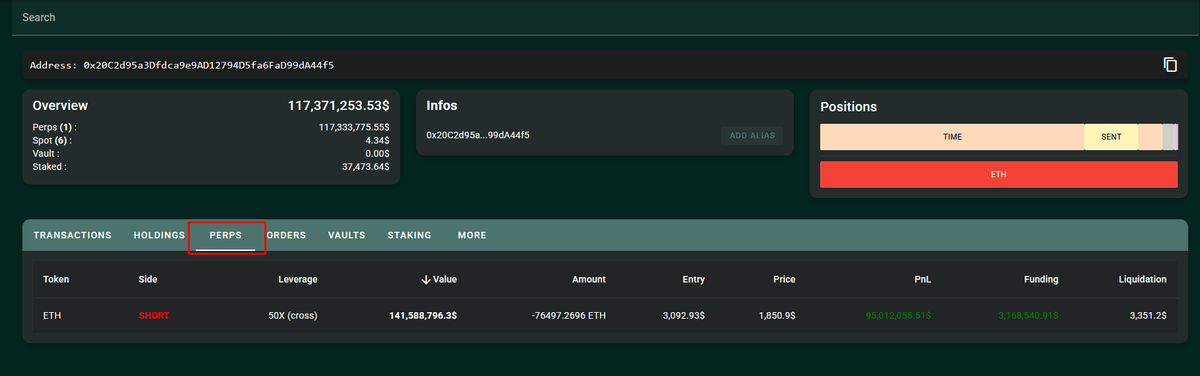Click the red SHORT side cell

154,315
